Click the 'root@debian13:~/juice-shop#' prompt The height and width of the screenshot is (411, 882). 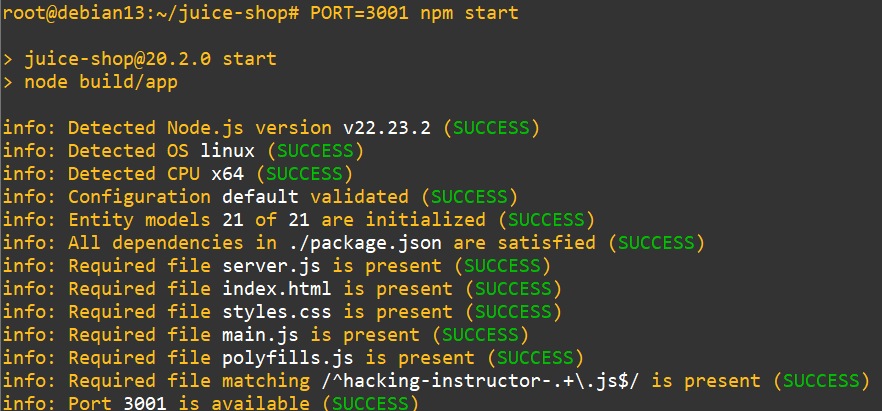point(151,12)
